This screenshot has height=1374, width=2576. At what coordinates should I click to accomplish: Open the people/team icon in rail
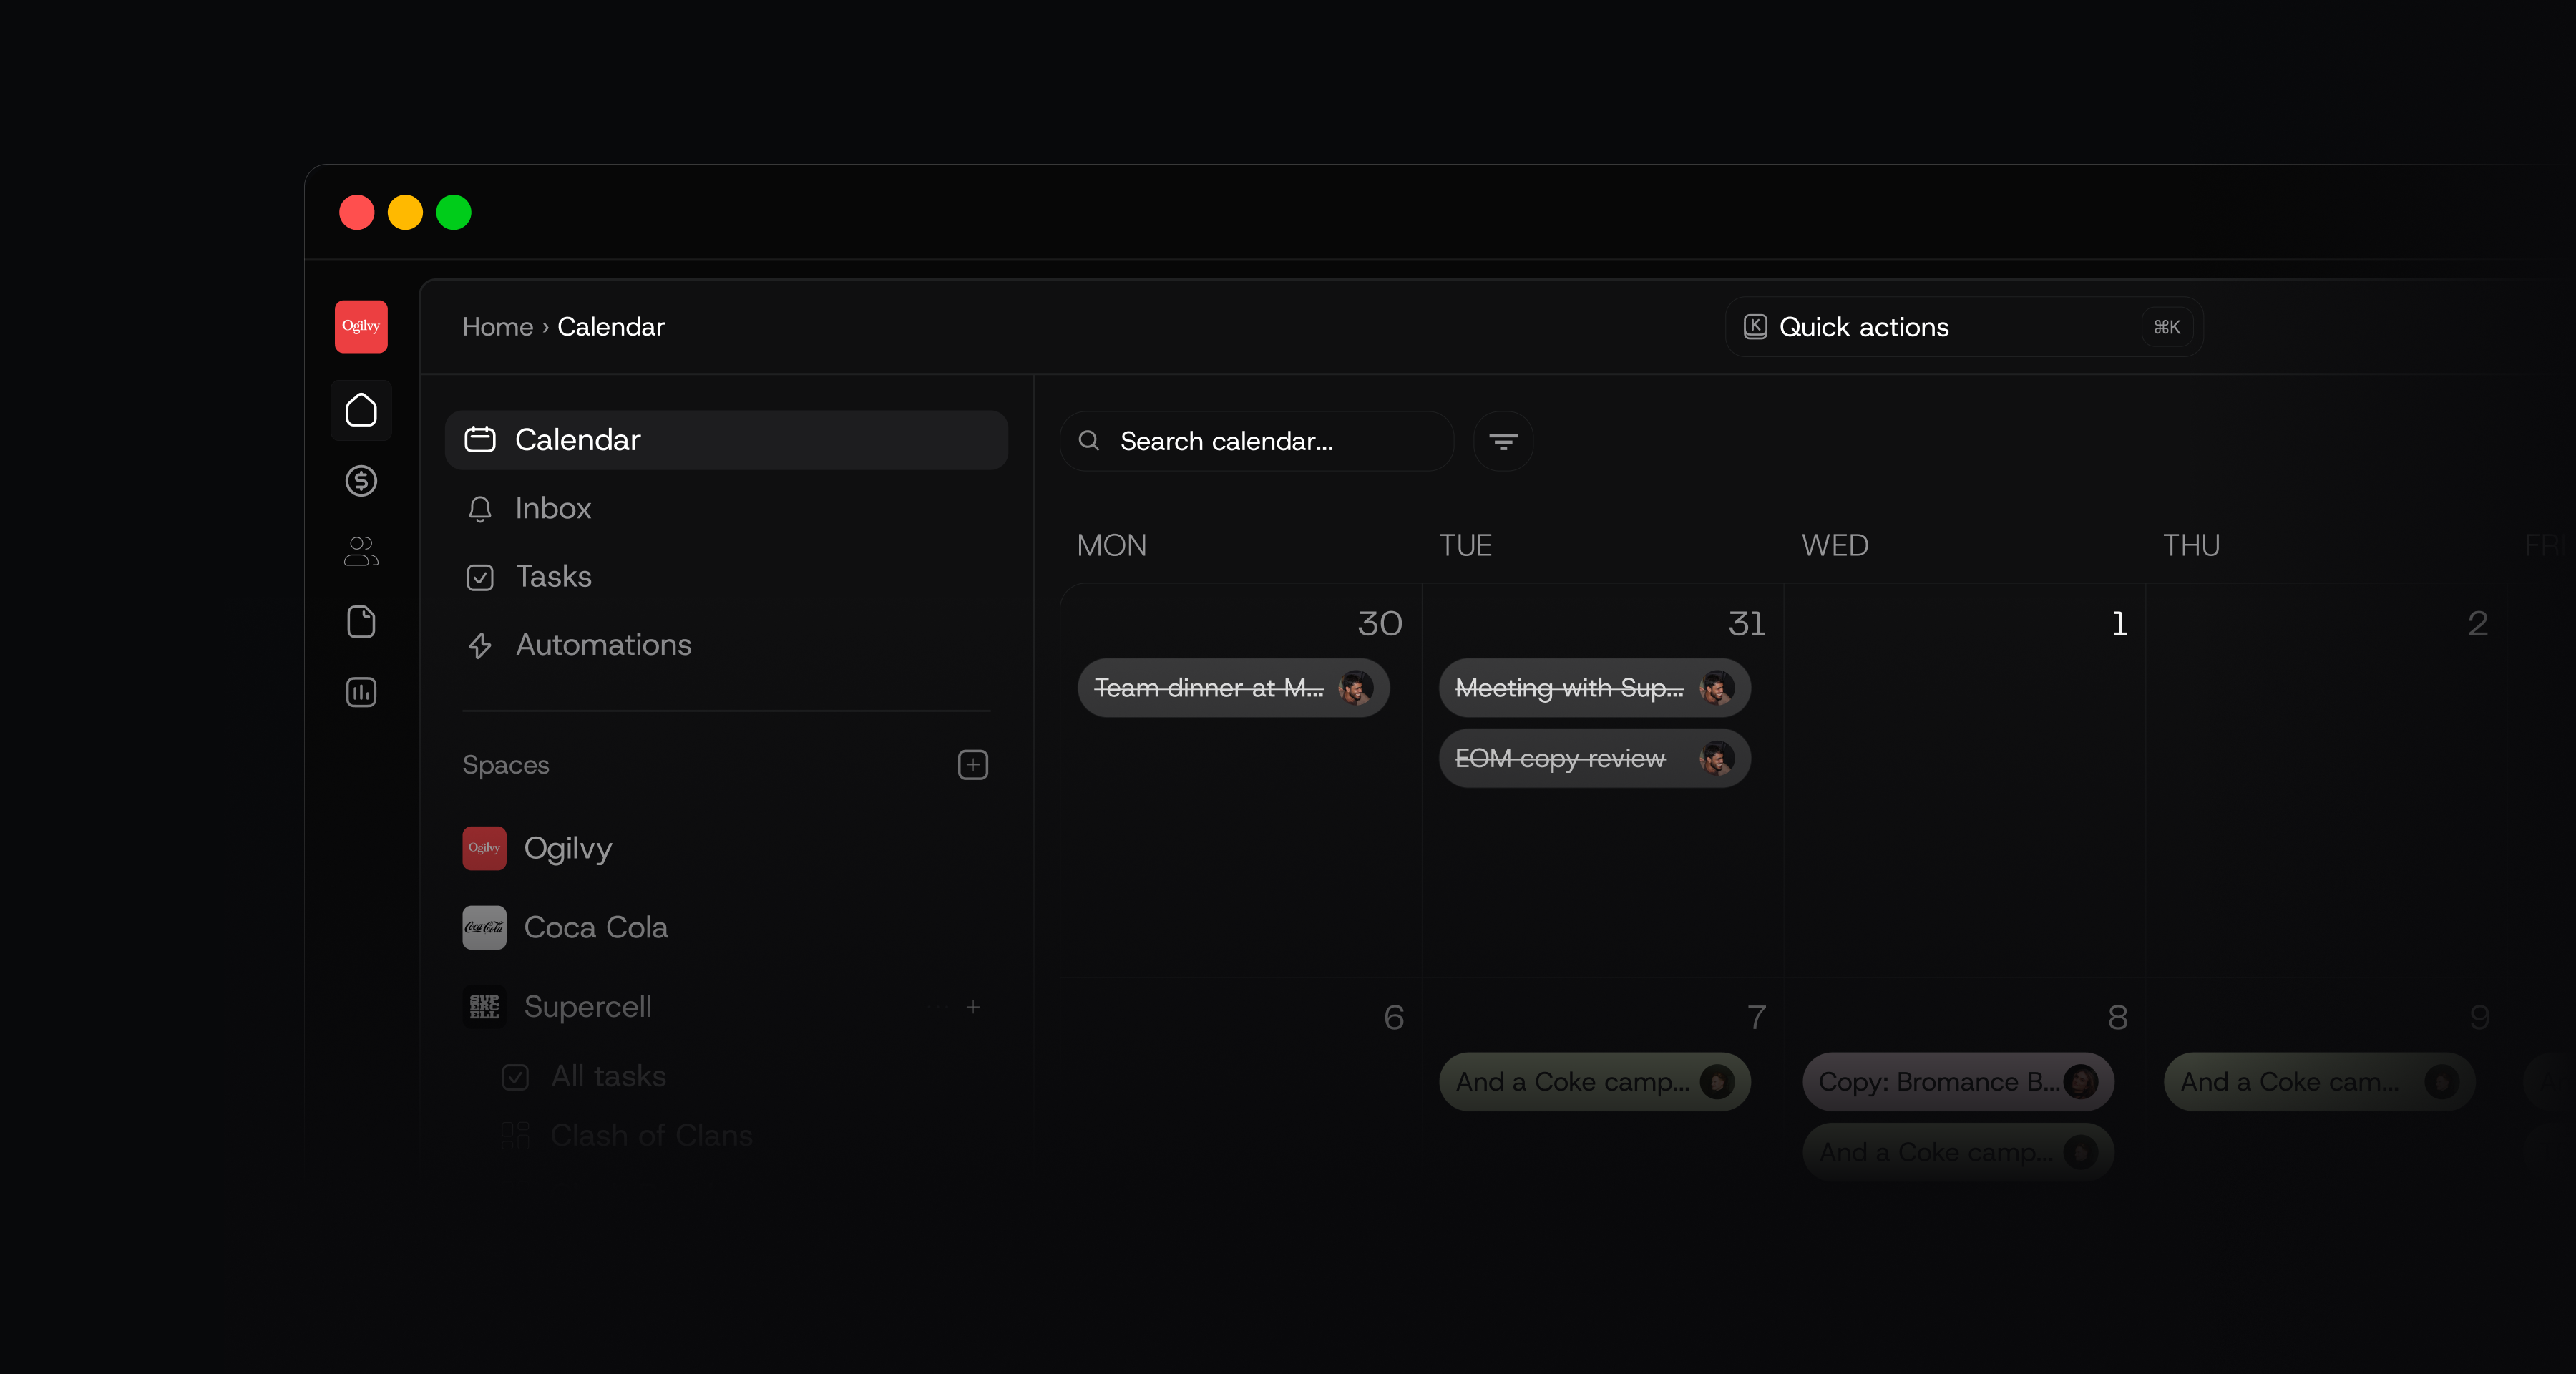click(x=361, y=551)
